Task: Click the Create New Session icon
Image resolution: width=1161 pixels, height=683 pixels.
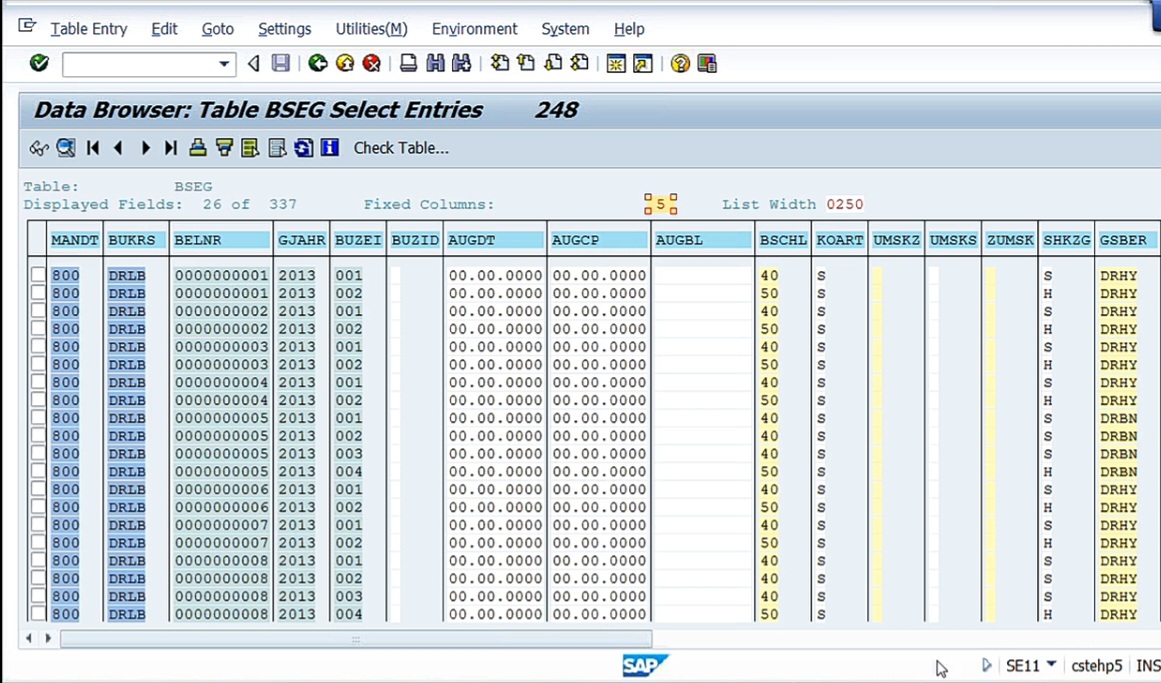Action: pos(615,64)
